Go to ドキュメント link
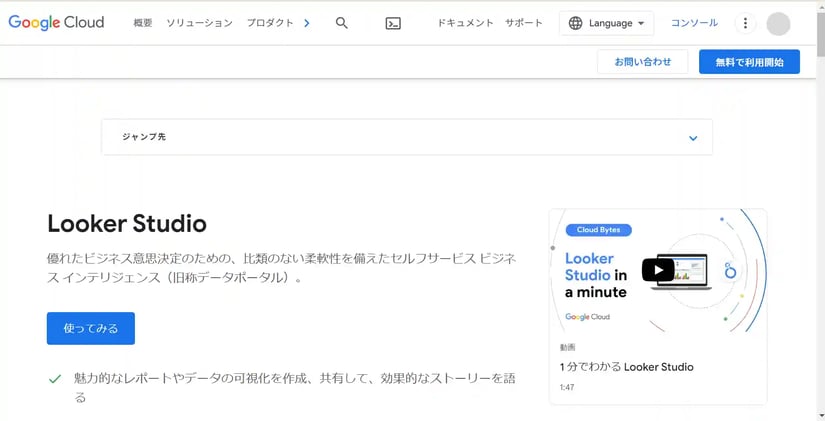 pos(466,23)
